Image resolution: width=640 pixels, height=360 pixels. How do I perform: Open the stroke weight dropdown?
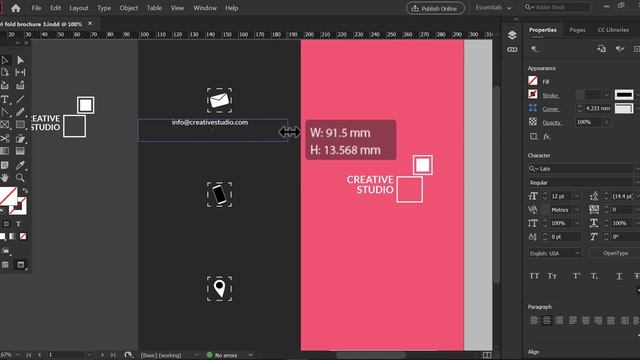[606, 95]
